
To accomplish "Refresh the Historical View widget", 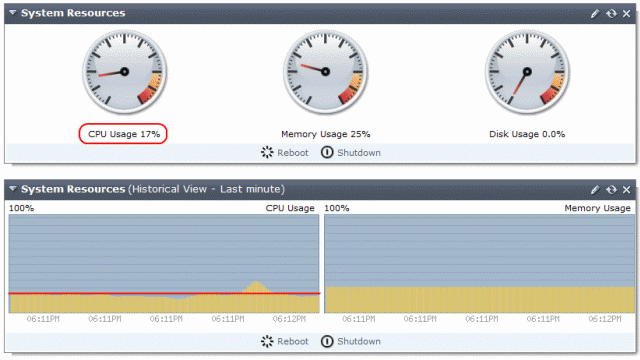I will pyautogui.click(x=611, y=190).
